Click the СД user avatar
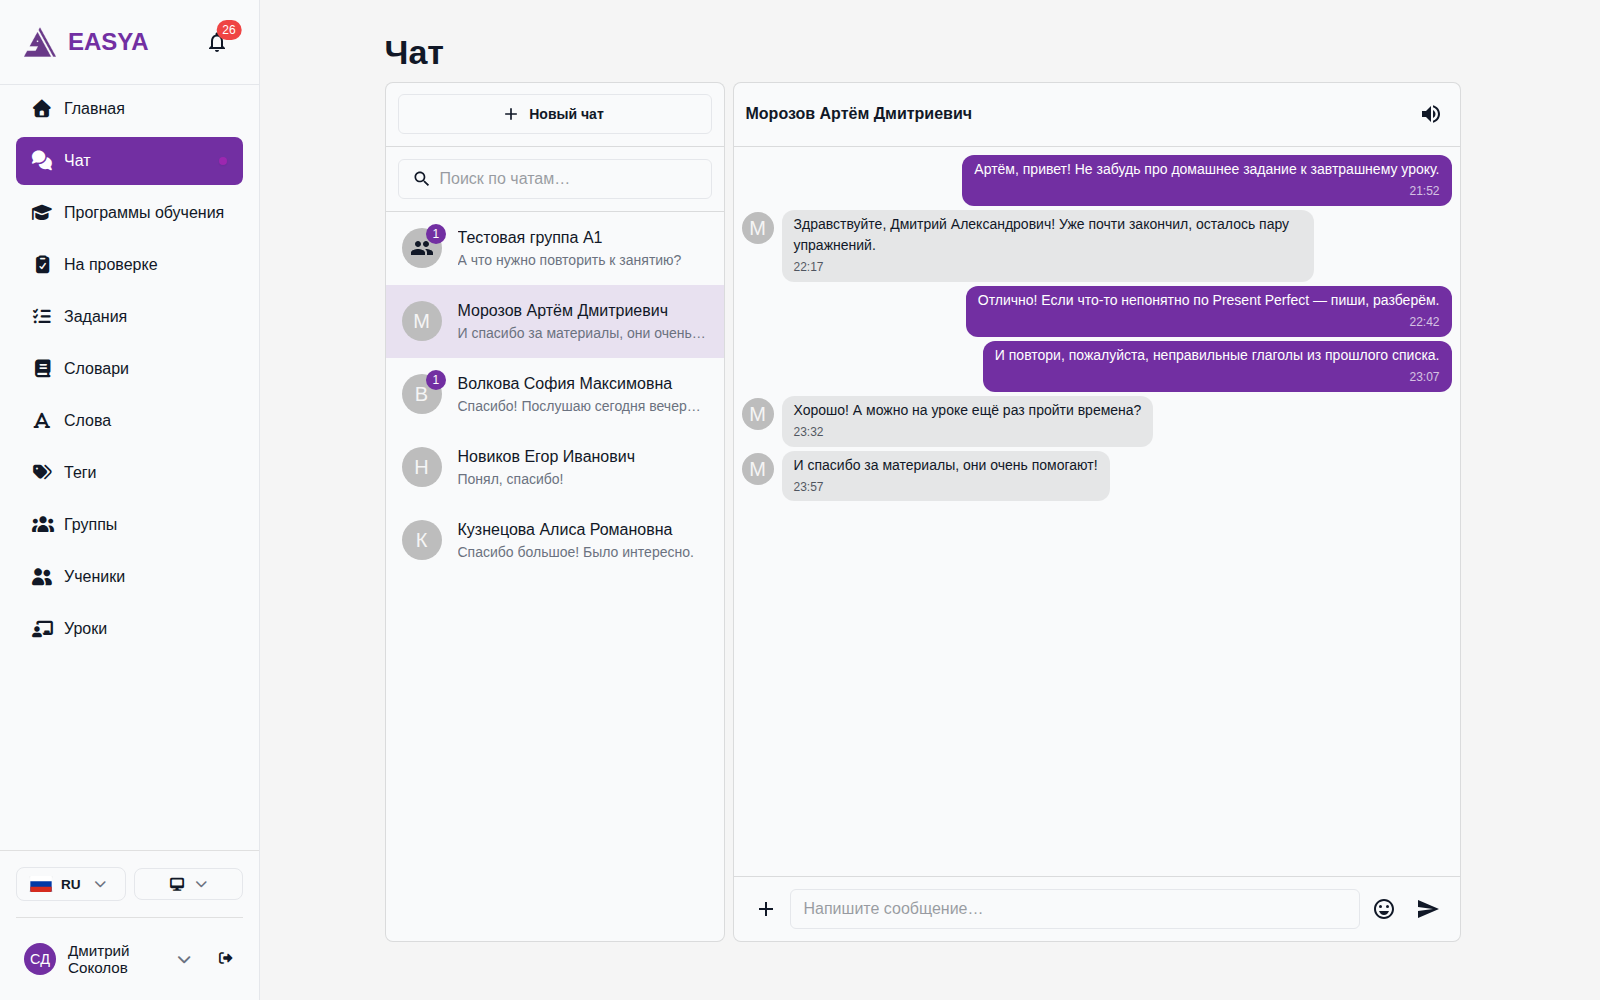Screen dimensions: 1600x1000 [40, 959]
